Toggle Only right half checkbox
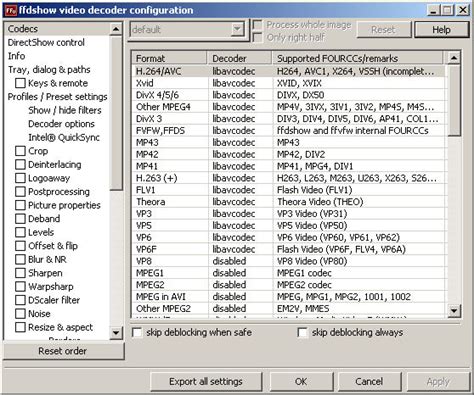This screenshot has width=474, height=395. coord(257,37)
